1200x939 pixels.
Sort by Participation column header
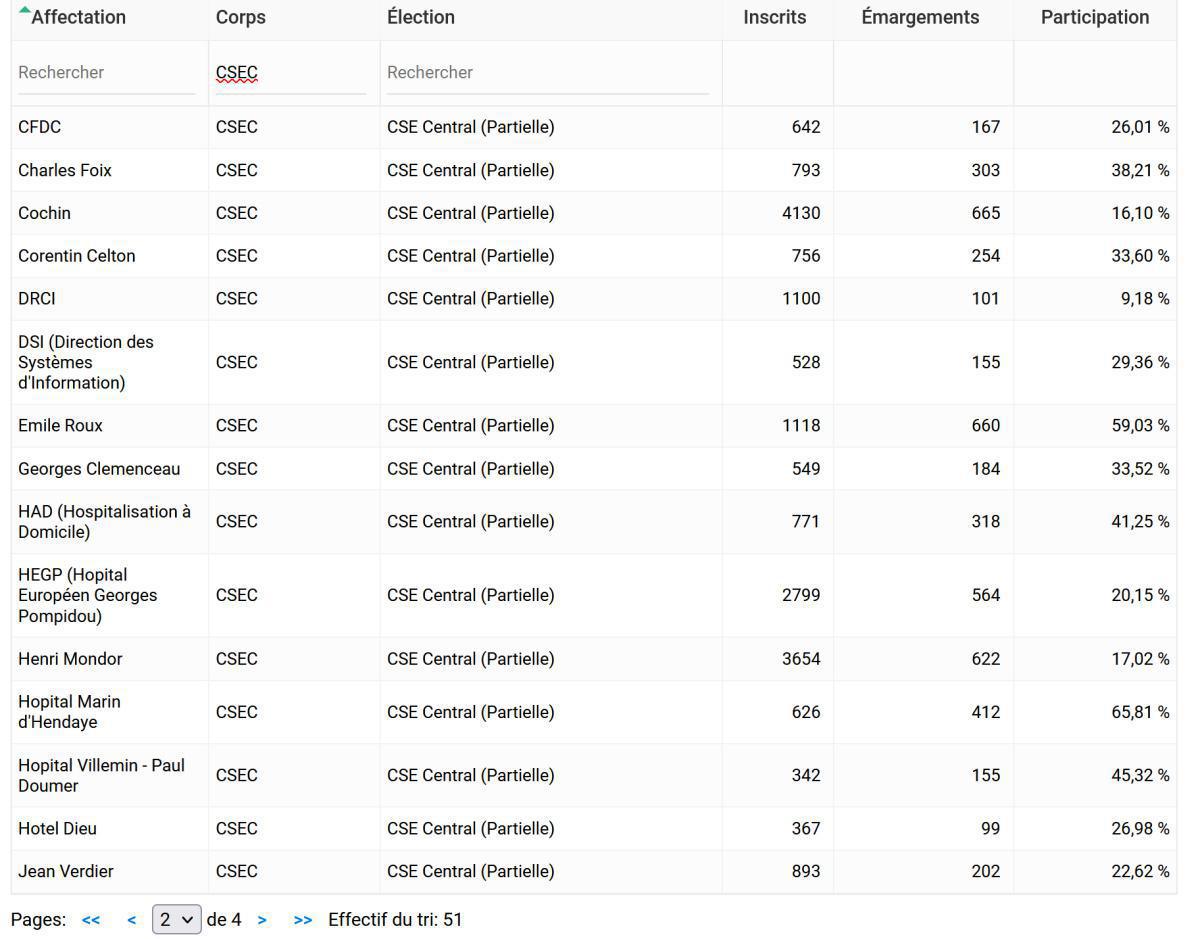(1094, 17)
